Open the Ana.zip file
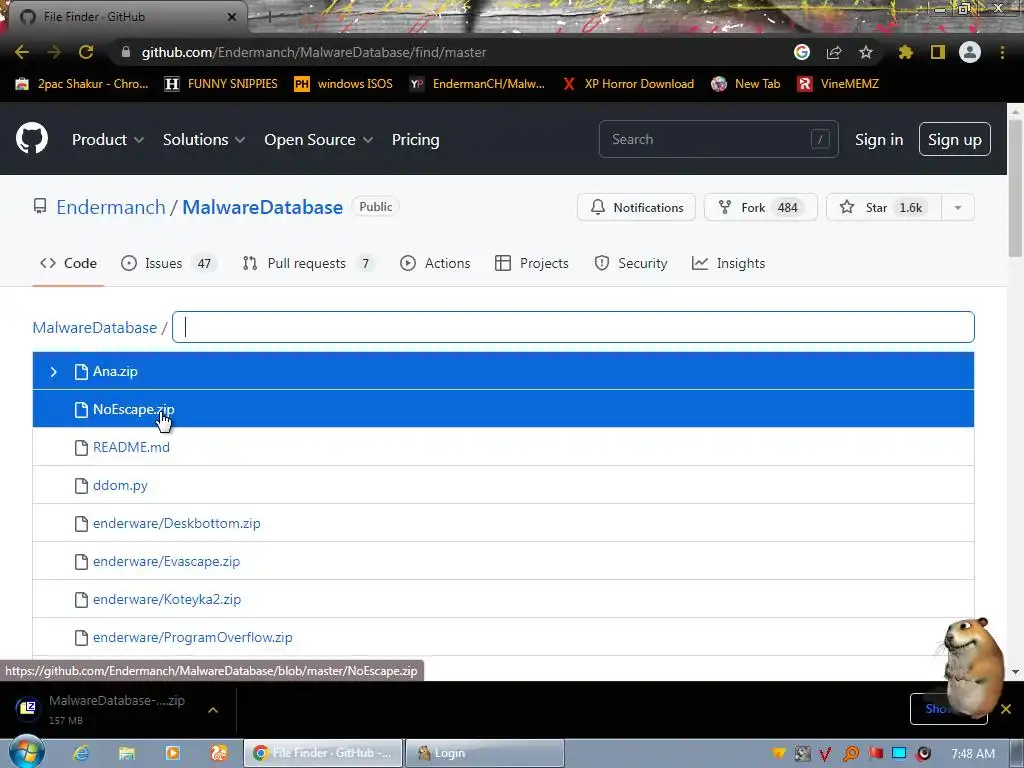This screenshot has height=768, width=1024. click(x=115, y=372)
